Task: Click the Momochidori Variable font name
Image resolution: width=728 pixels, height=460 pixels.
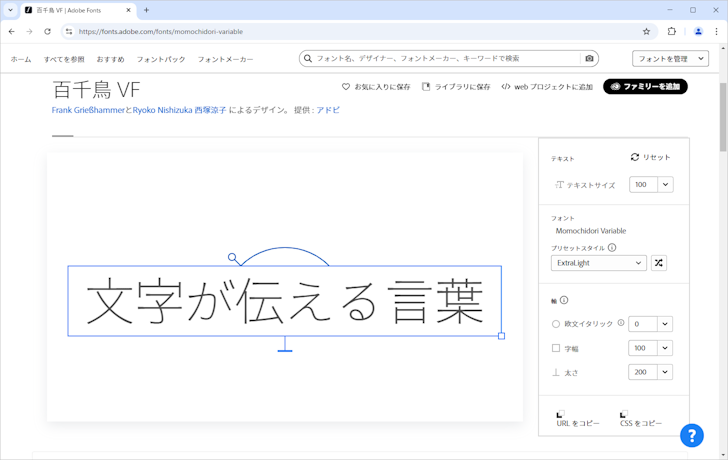Action: pos(591,231)
